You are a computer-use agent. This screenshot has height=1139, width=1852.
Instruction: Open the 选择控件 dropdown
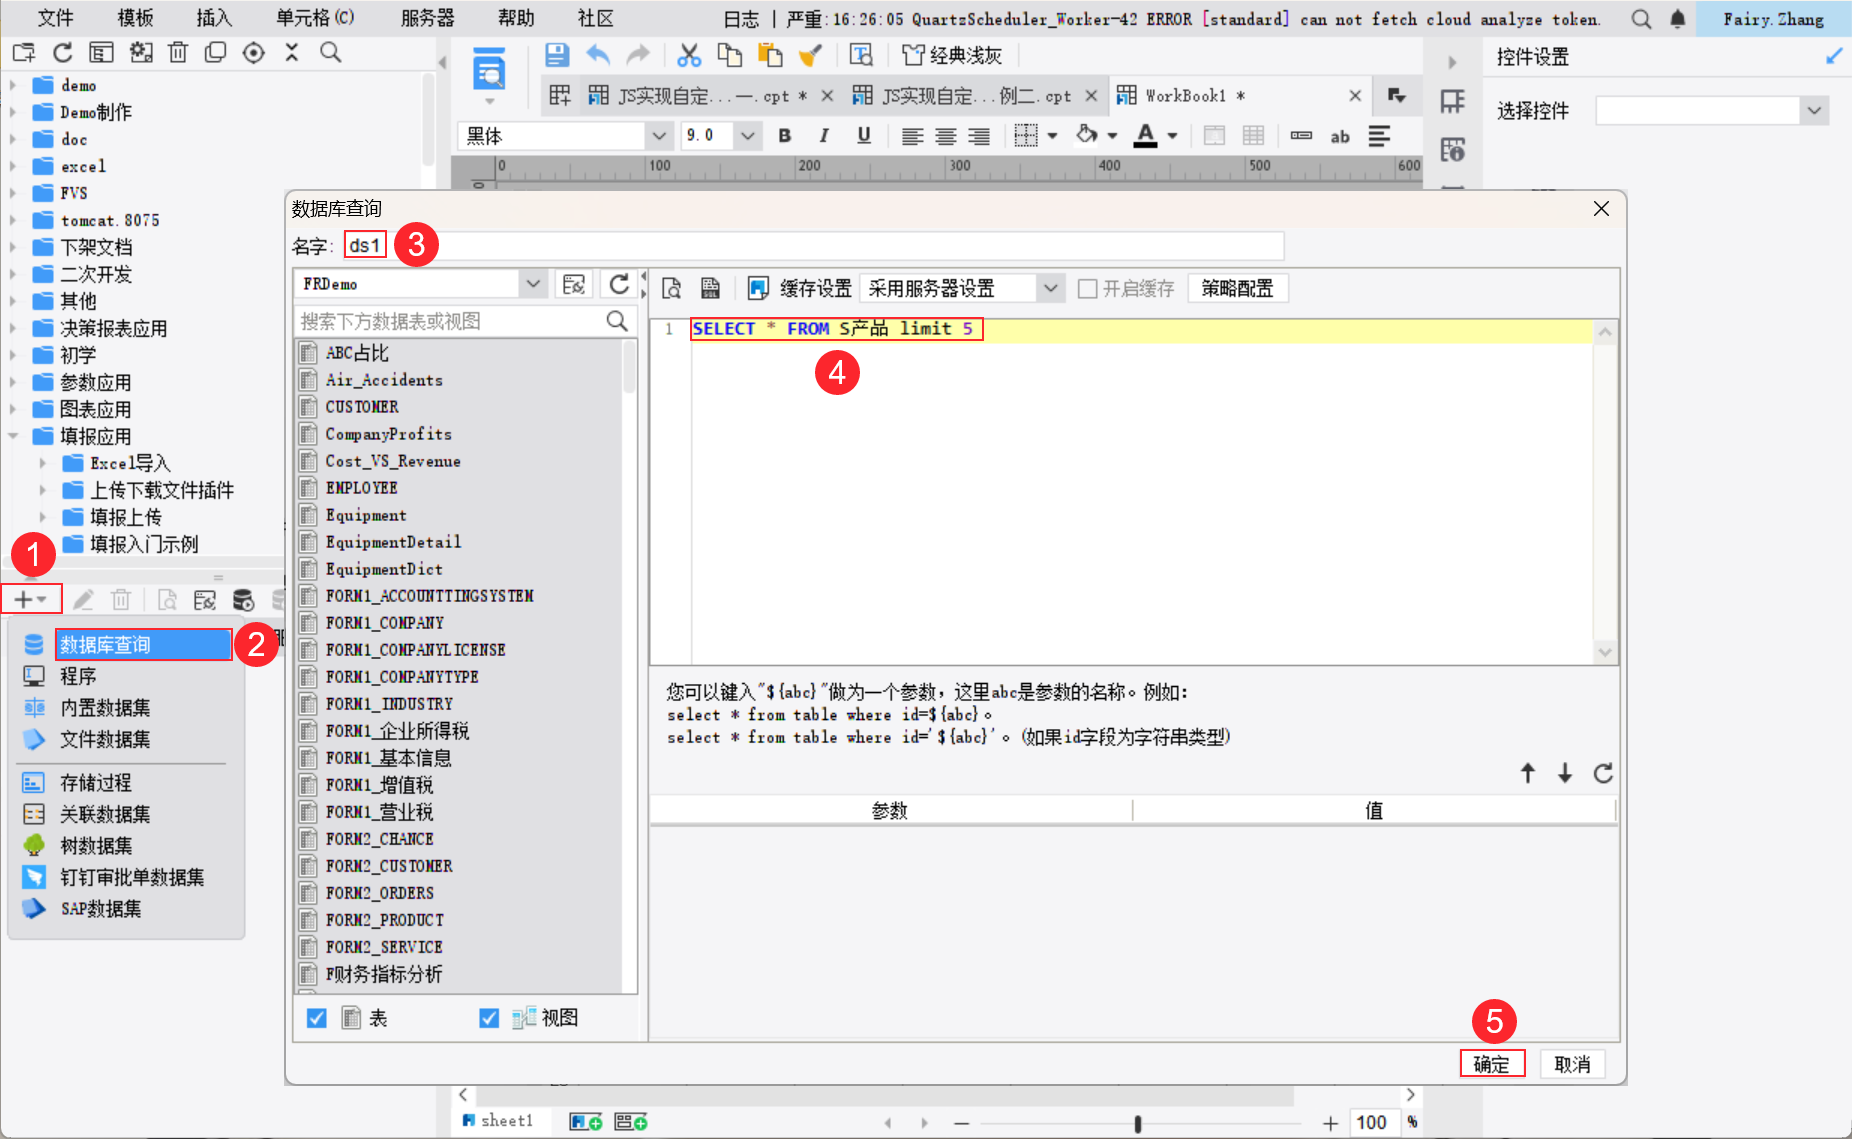point(1814,110)
